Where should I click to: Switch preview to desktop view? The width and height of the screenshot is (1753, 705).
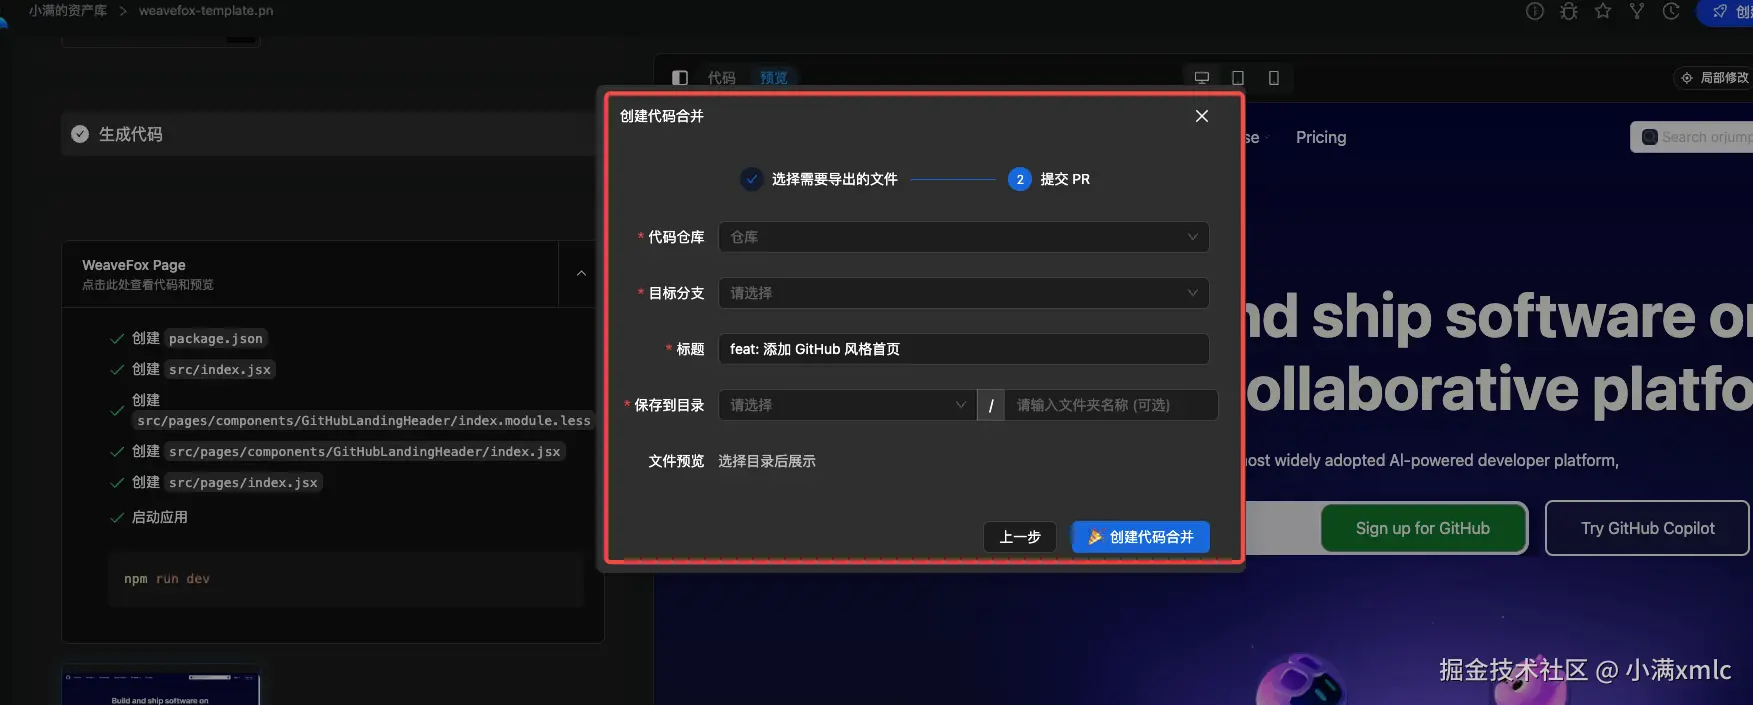(x=1202, y=77)
